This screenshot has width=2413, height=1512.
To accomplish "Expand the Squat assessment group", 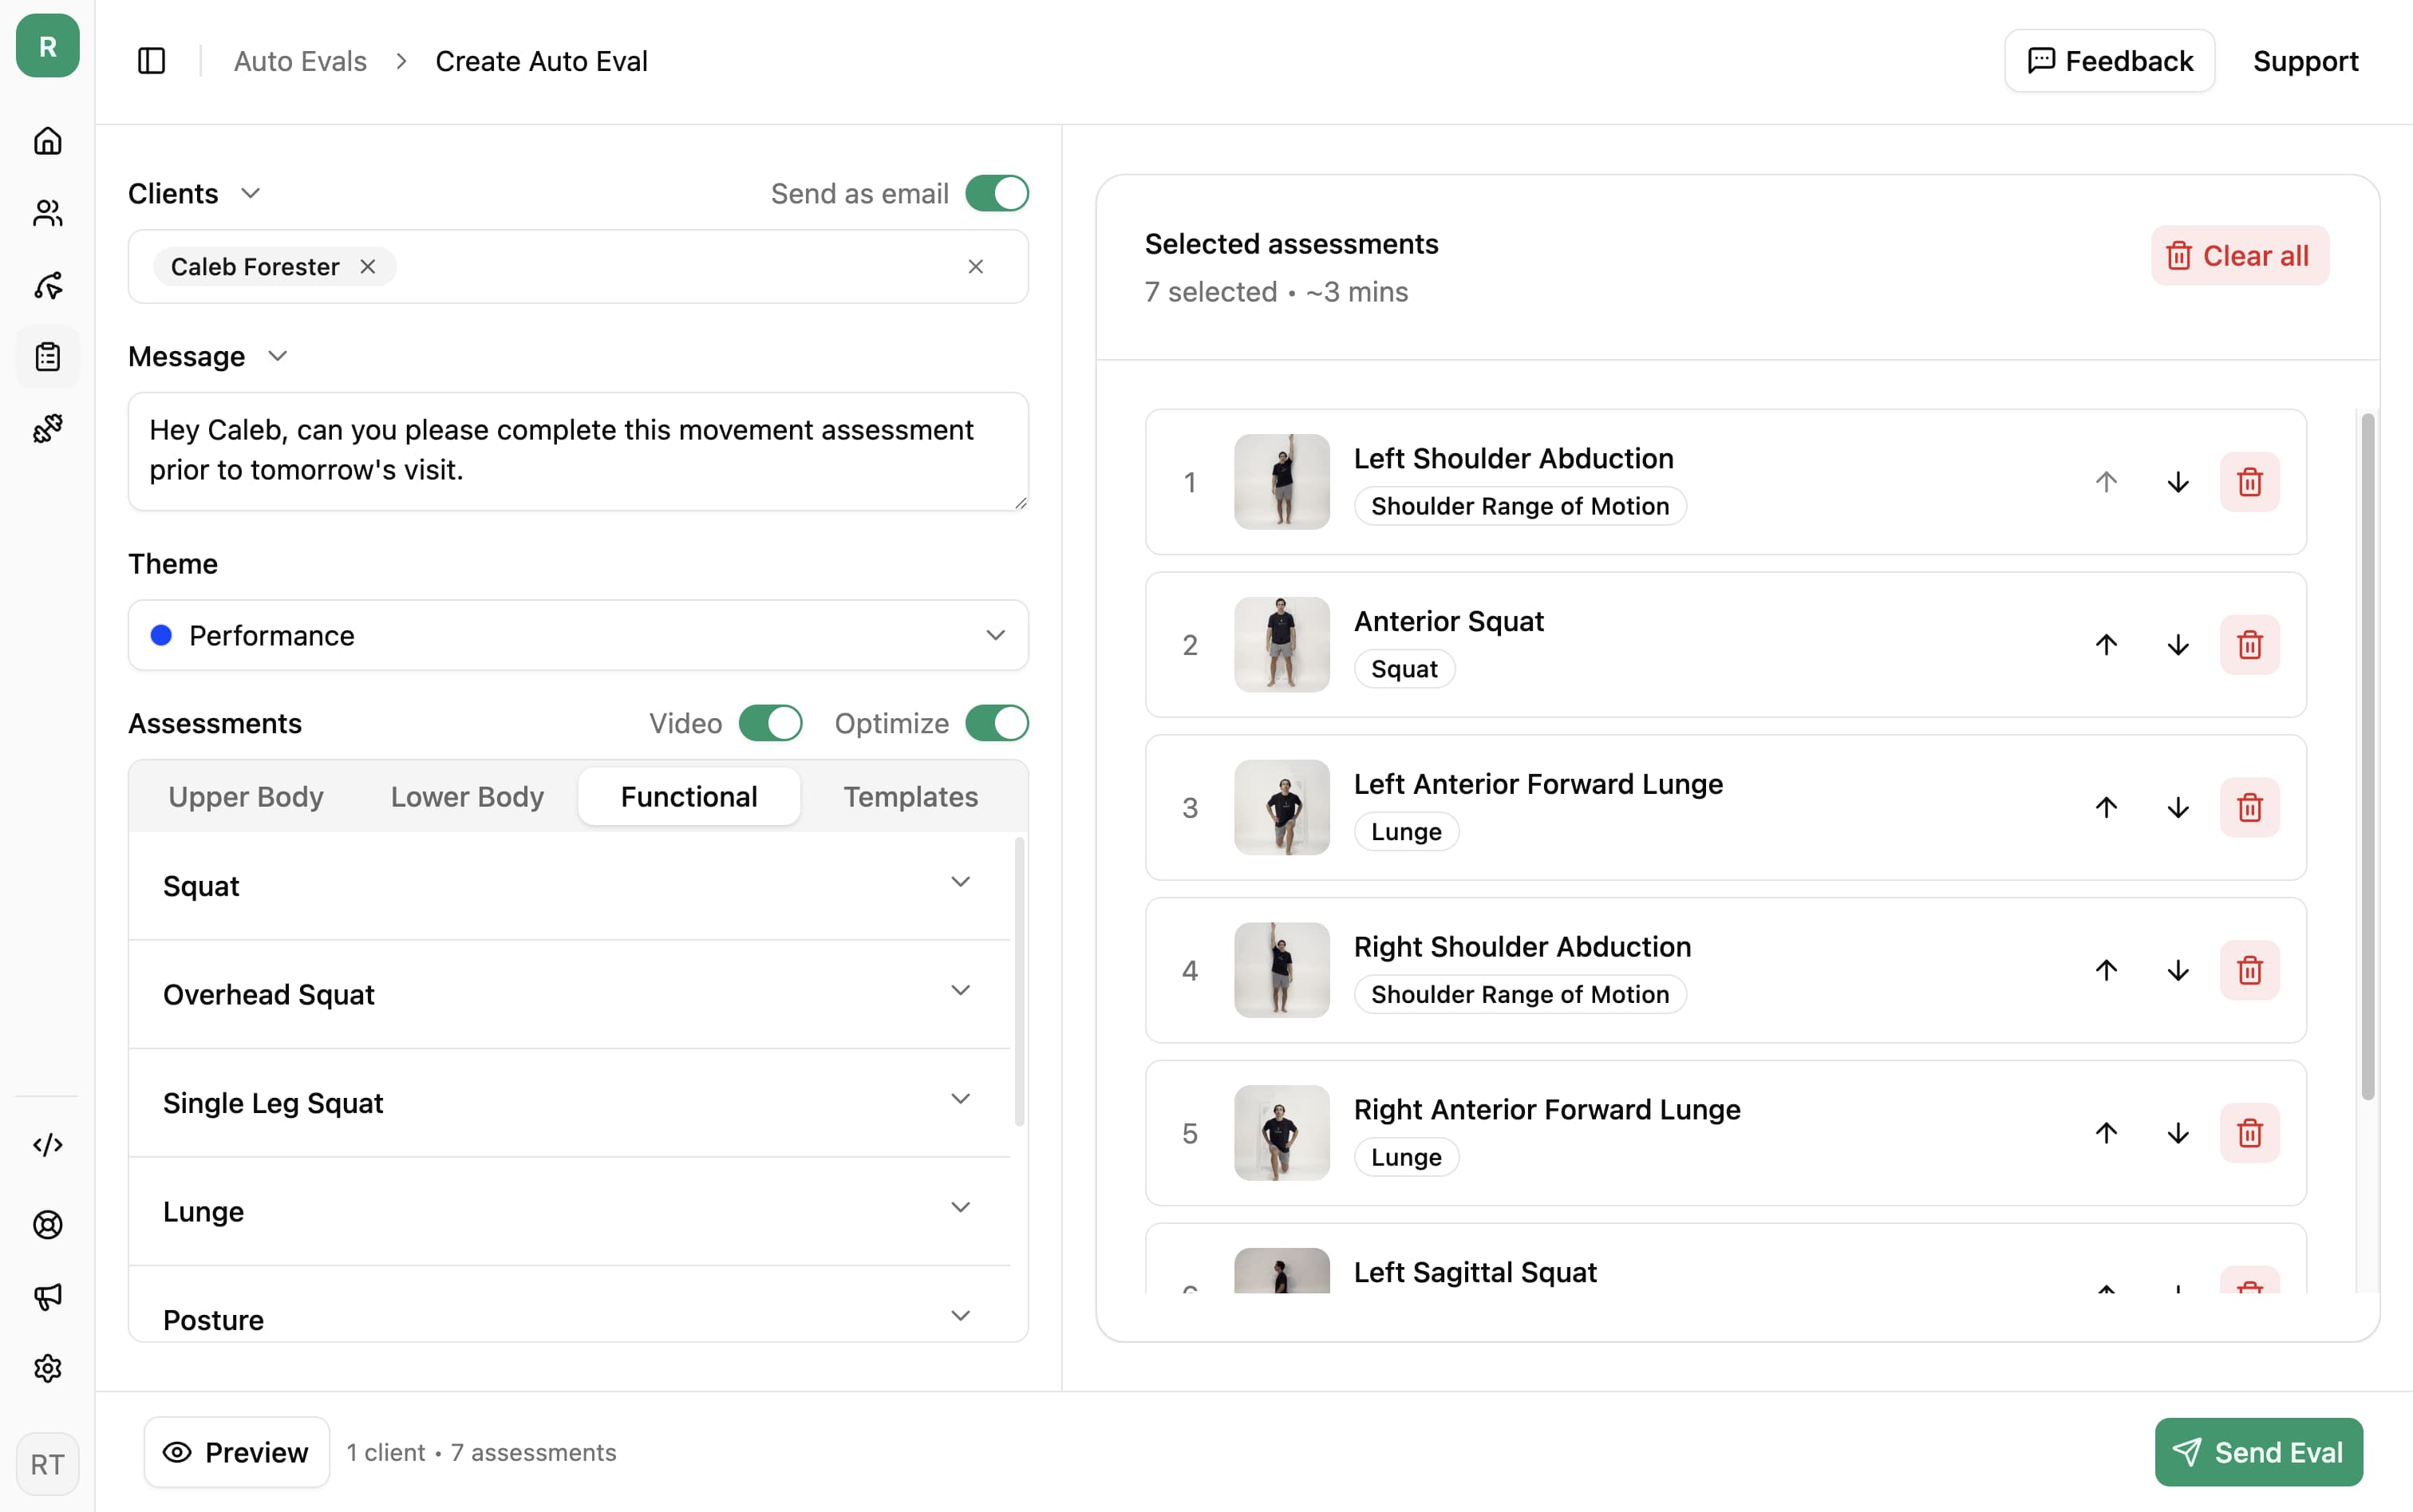I will click(569, 886).
